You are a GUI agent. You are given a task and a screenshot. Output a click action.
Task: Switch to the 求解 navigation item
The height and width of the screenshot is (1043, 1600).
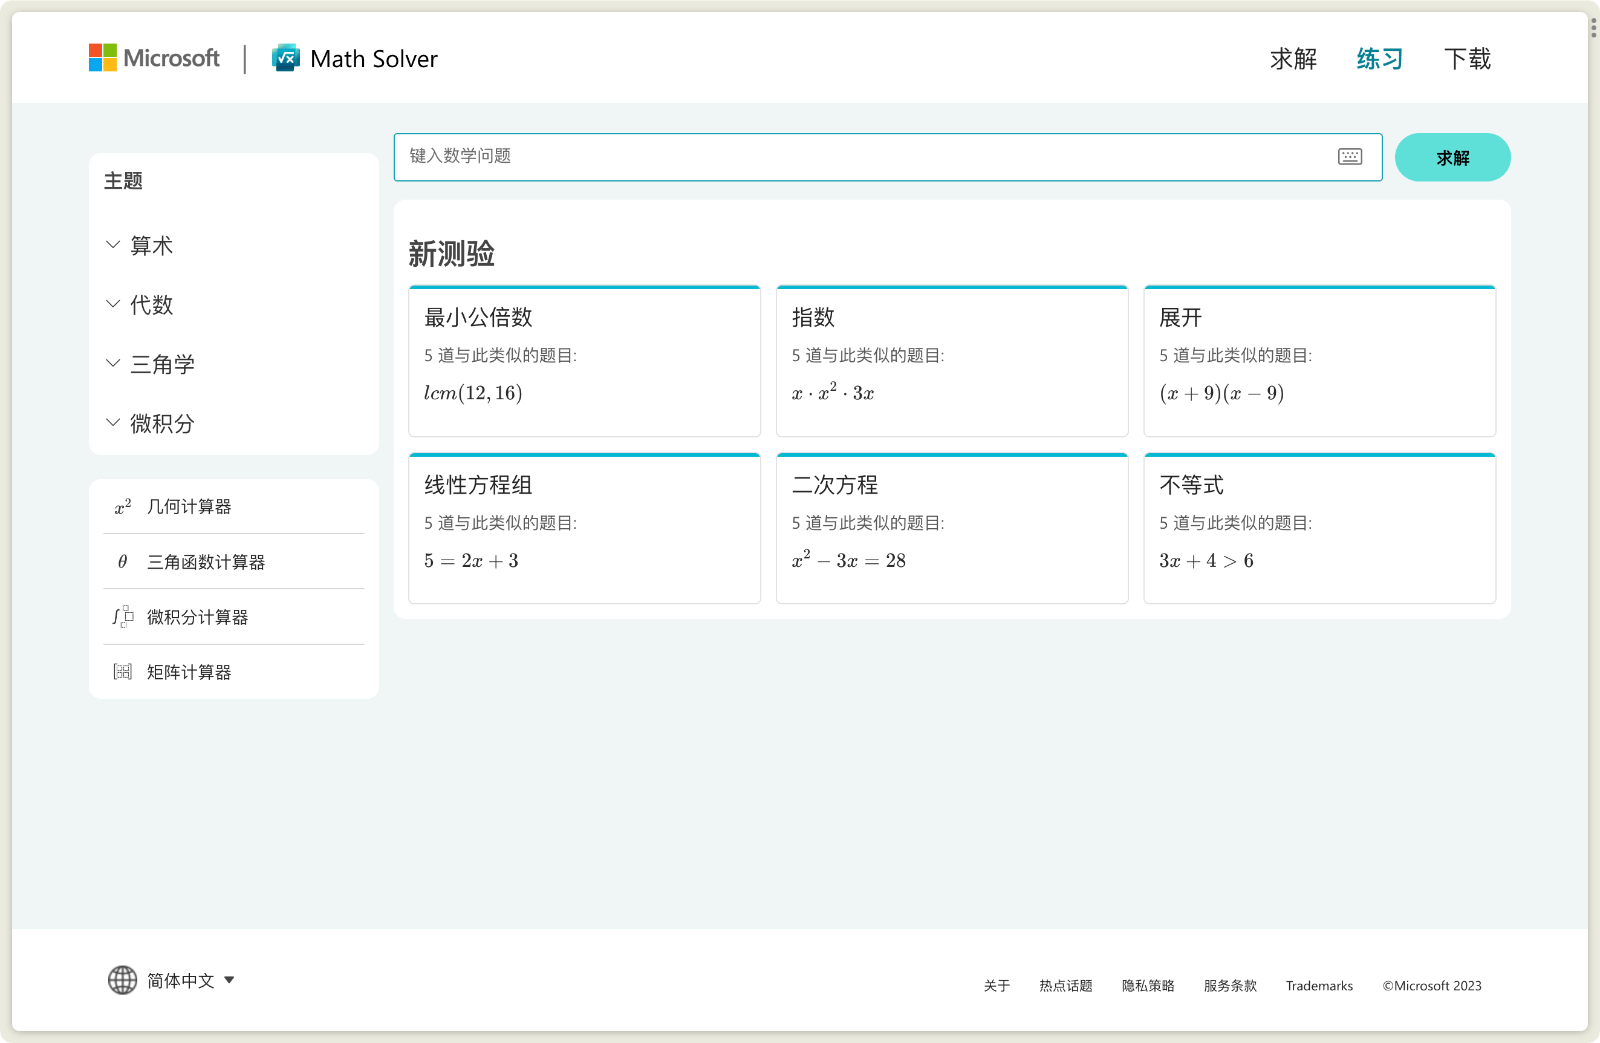click(x=1293, y=59)
